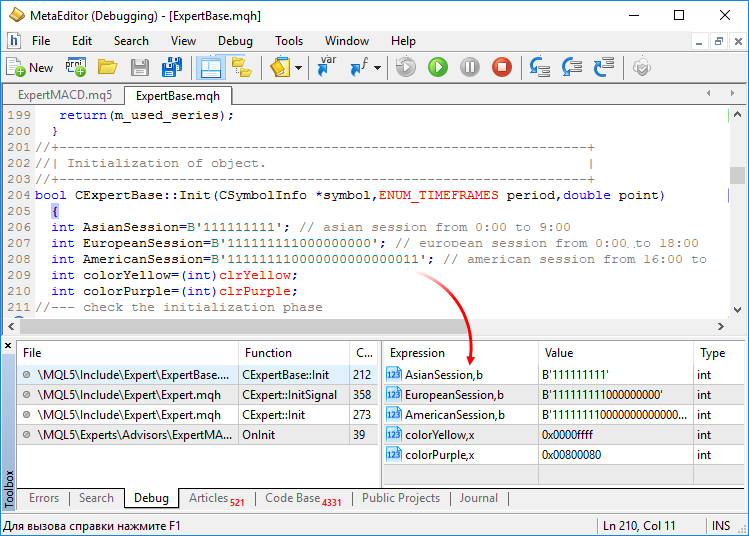Close the Toolbox panel with X
749x536 pixels.
[8, 345]
